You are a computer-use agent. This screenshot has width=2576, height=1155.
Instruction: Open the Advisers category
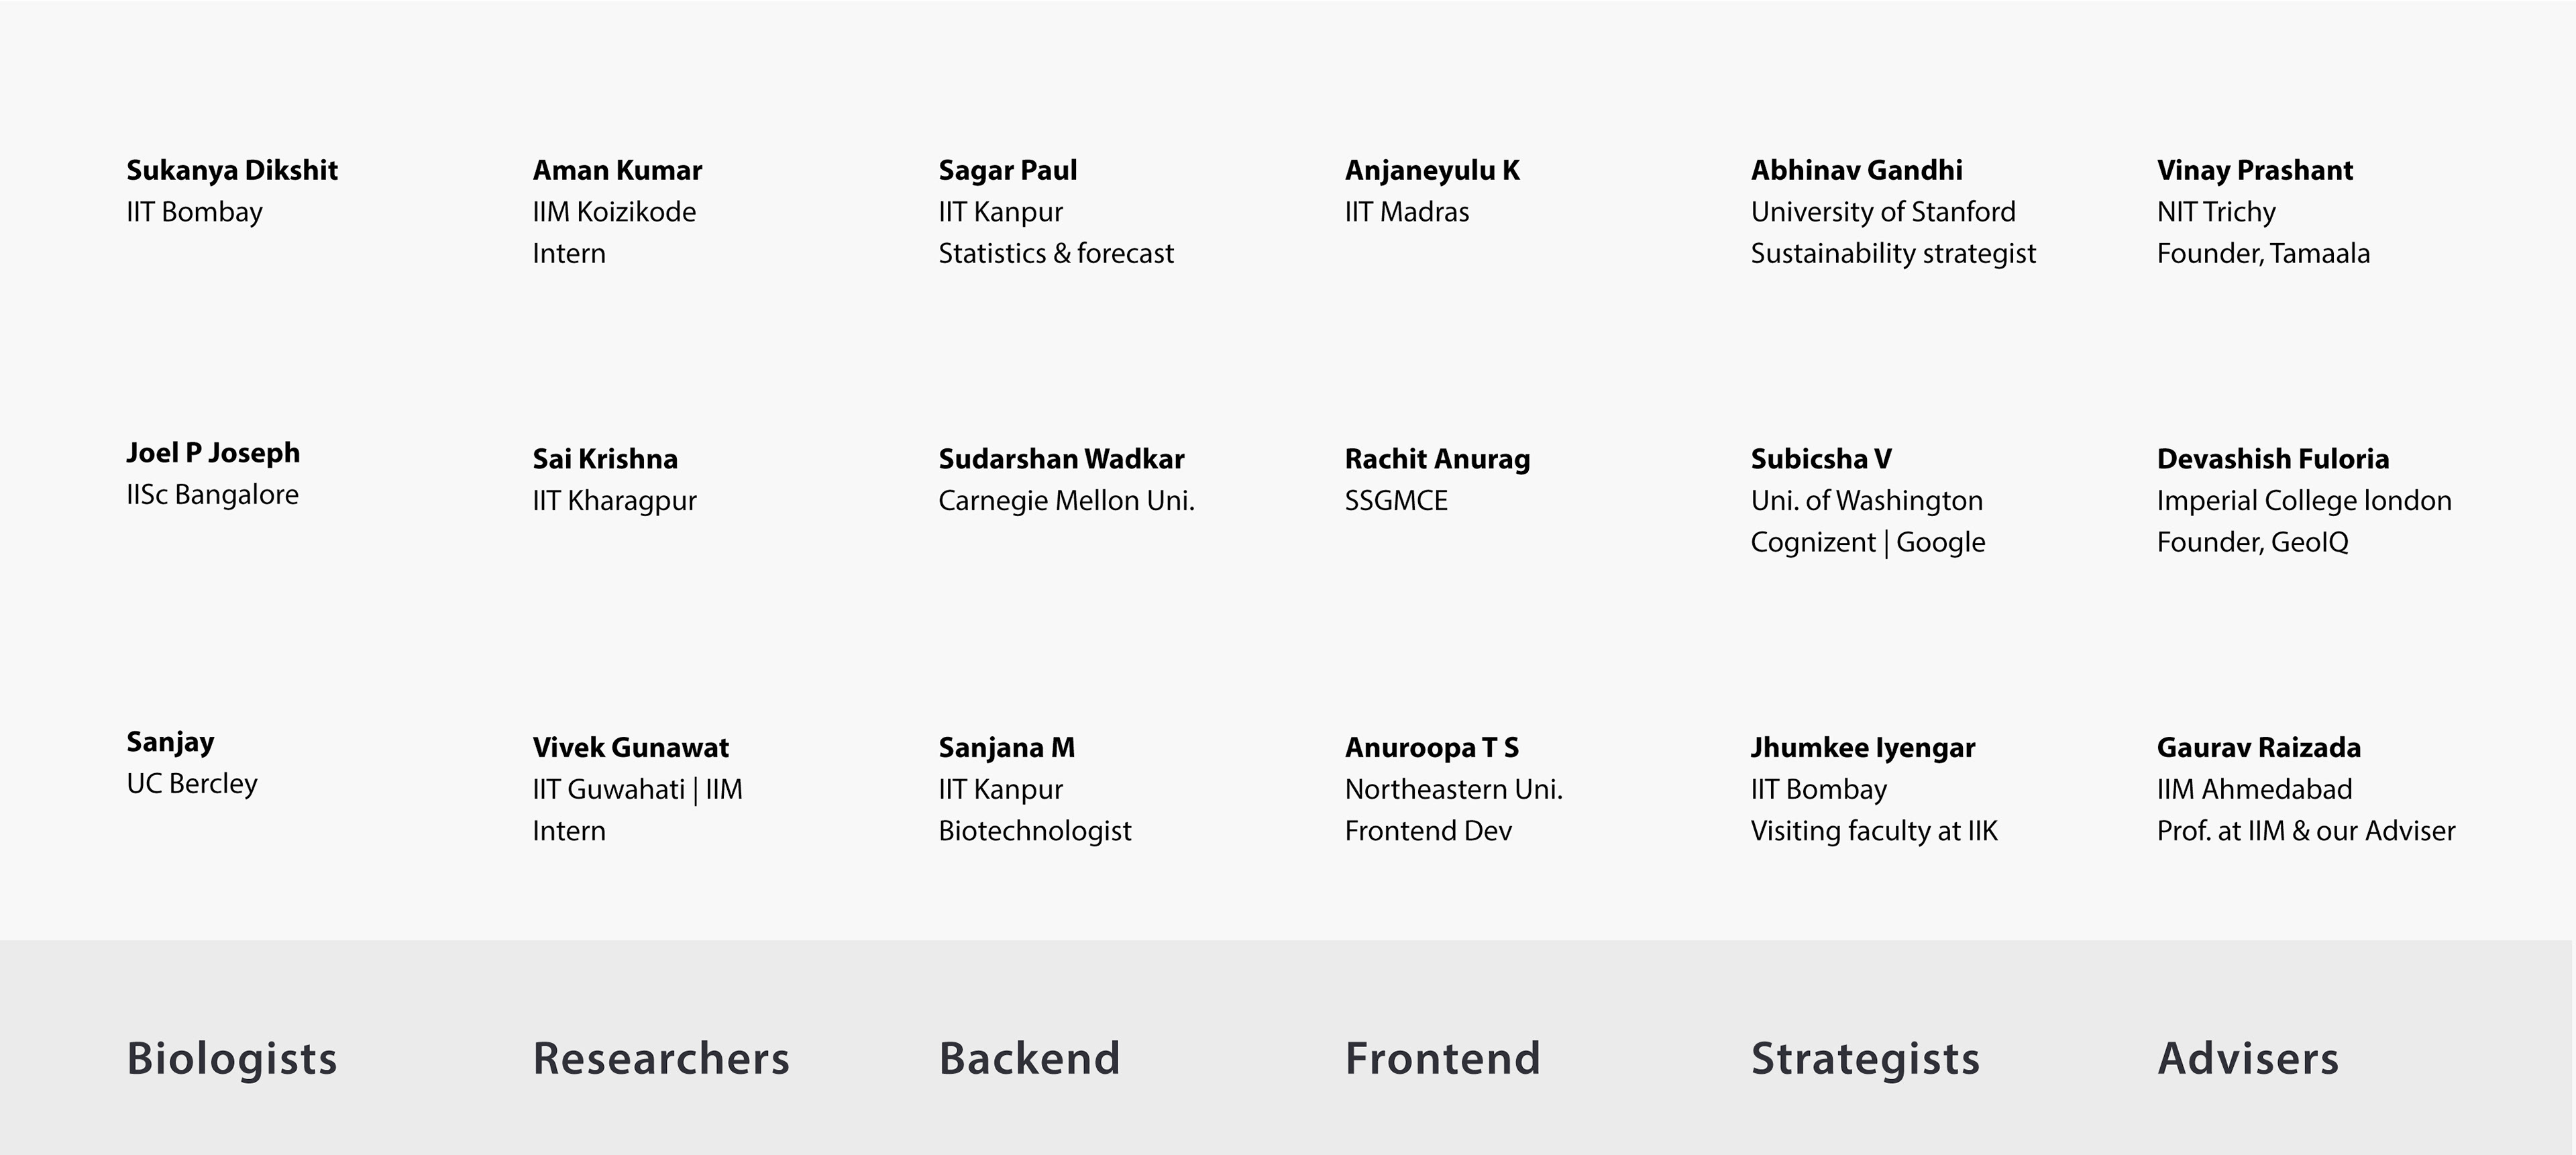pos(2248,1059)
